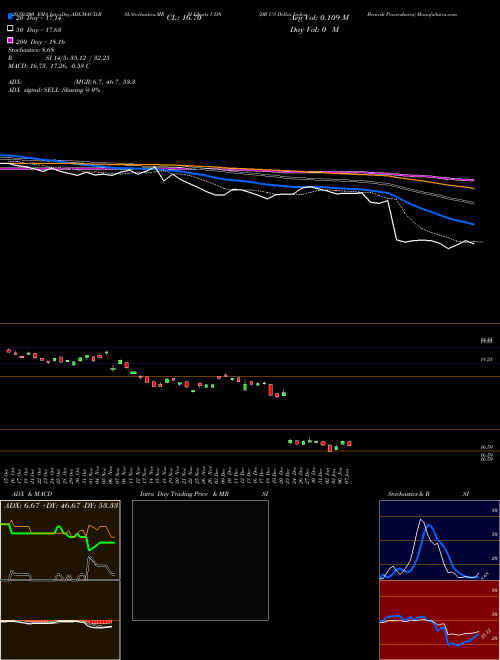Click the 'Intra Day Trading Price & MRSI' title

[204, 494]
